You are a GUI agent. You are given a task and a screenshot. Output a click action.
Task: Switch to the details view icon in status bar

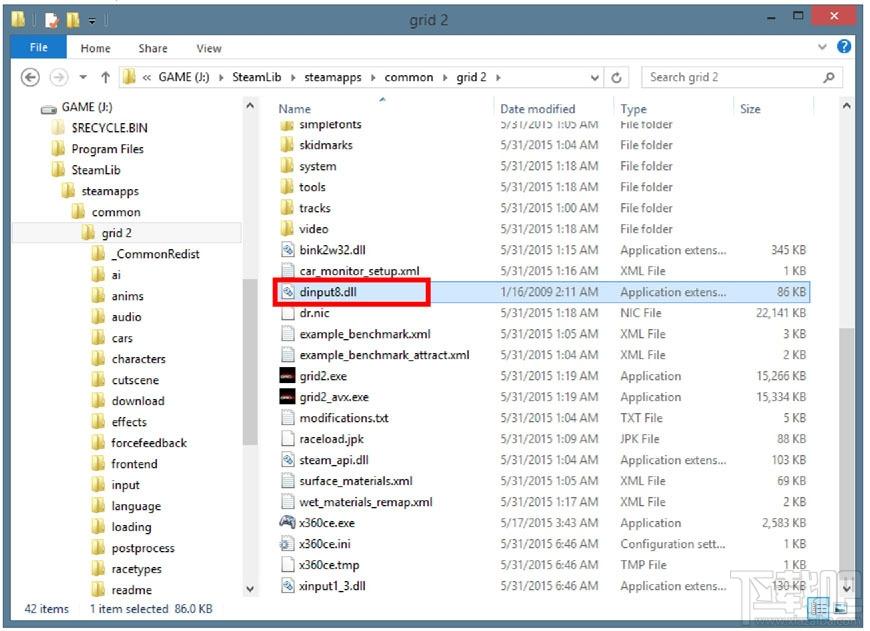pyautogui.click(x=818, y=608)
